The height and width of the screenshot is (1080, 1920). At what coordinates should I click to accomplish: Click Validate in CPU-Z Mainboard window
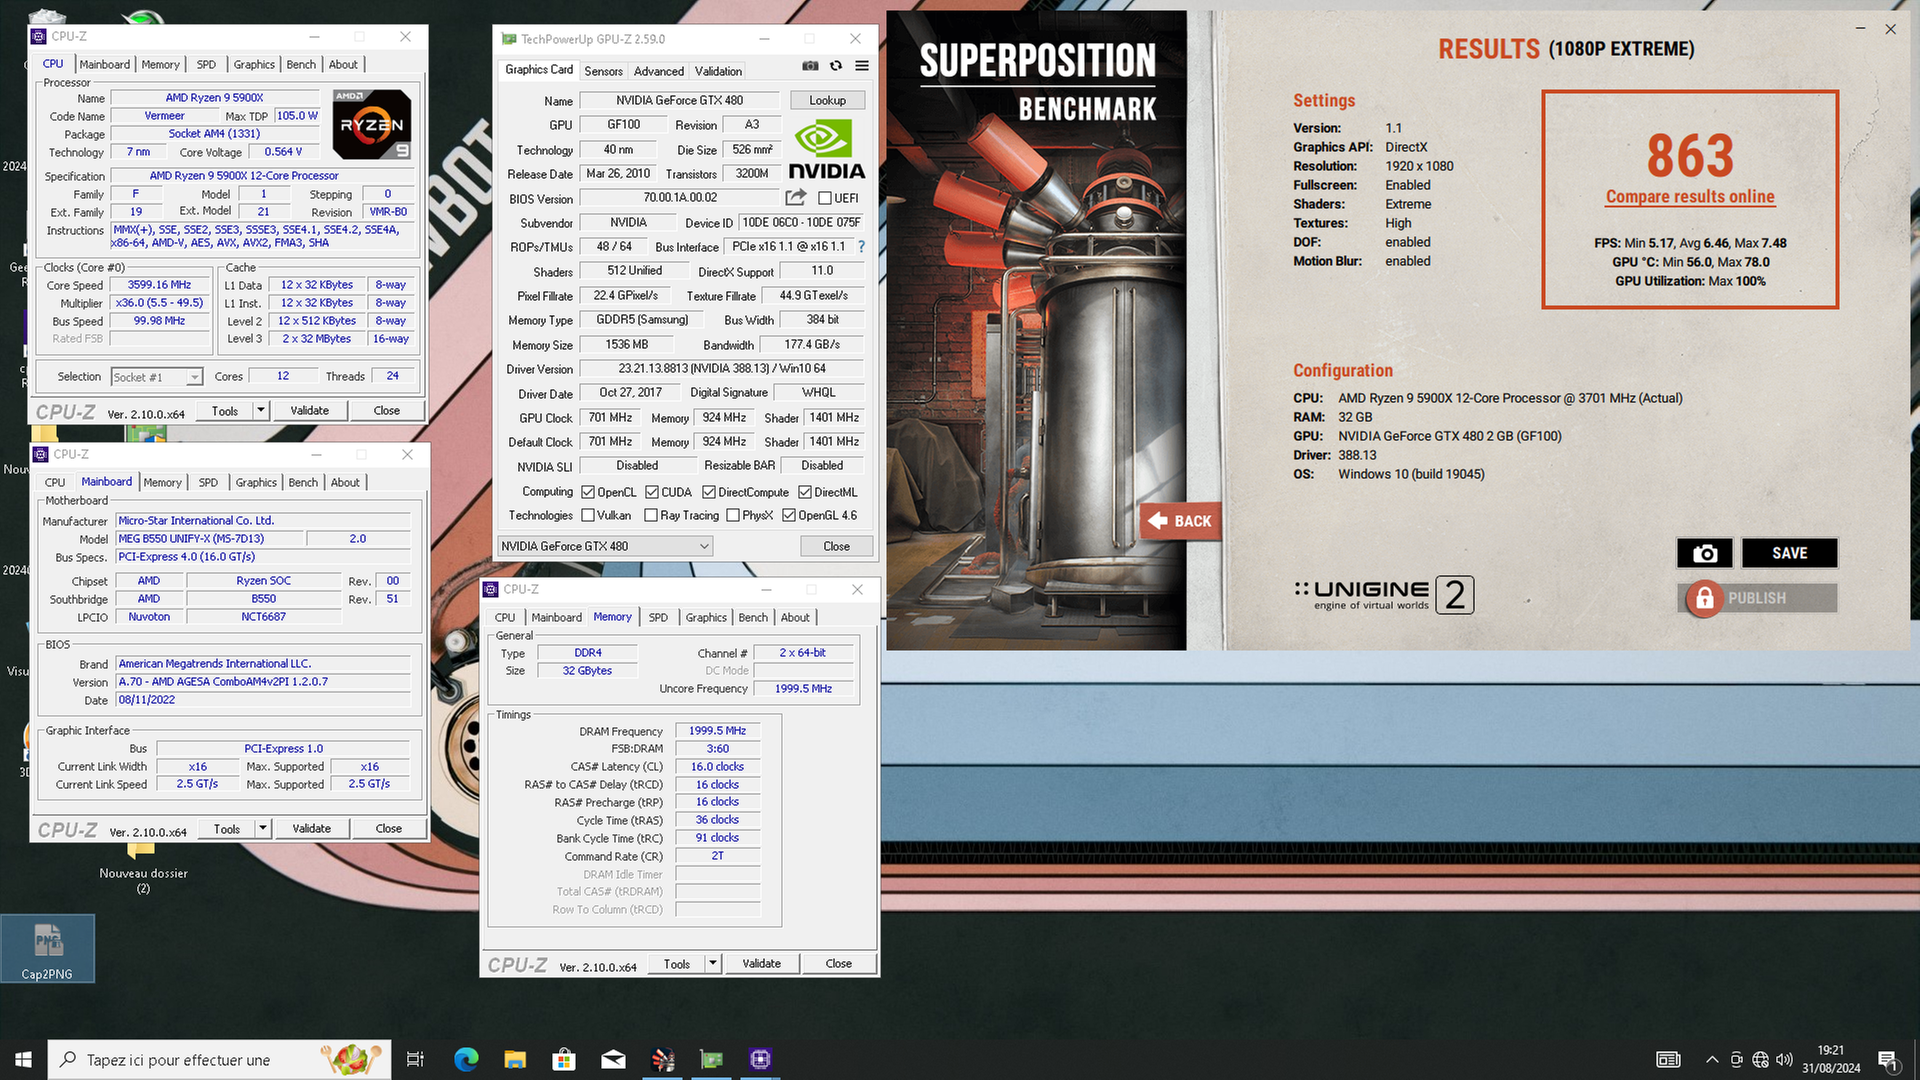coord(312,828)
